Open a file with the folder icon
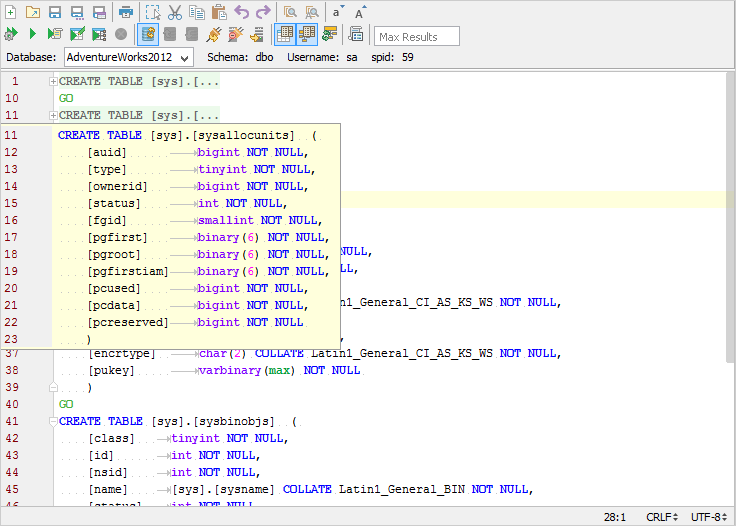The image size is (736, 526). coord(33,12)
